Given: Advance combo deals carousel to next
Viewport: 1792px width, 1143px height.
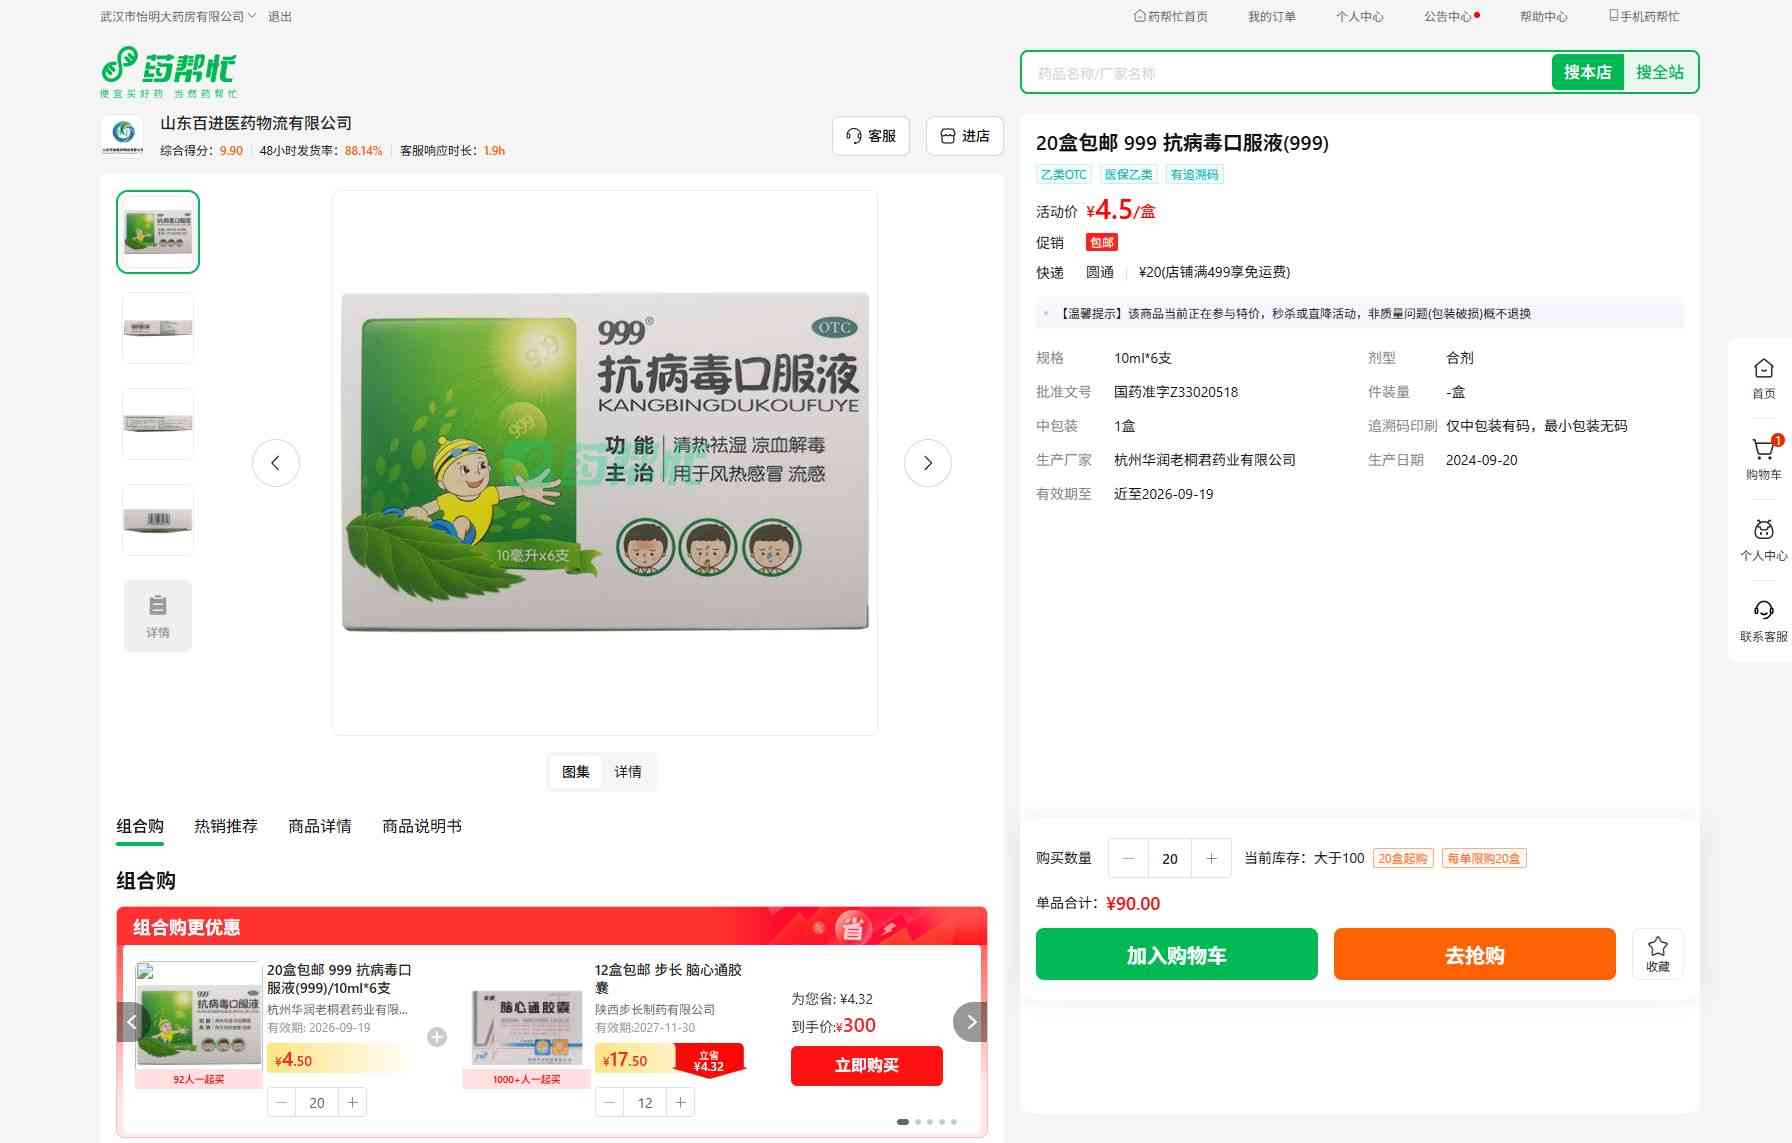Looking at the screenshot, I should click(x=970, y=1022).
